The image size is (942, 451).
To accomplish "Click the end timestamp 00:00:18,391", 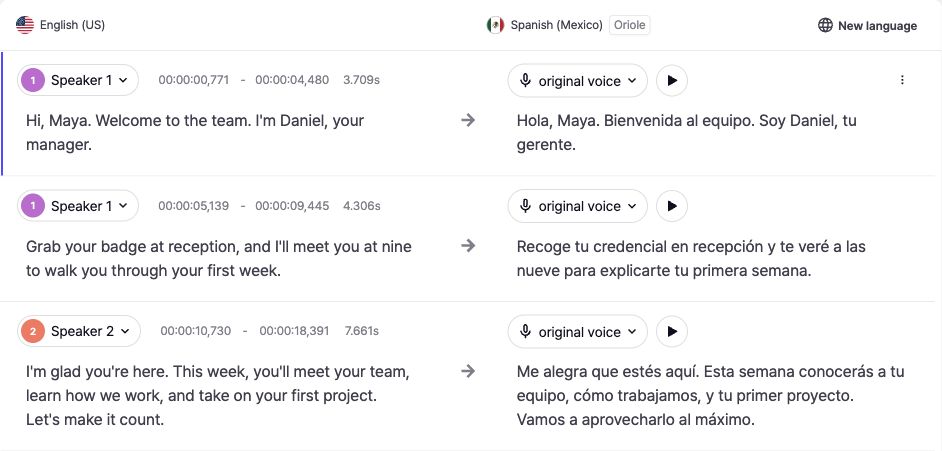I will 294,331.
